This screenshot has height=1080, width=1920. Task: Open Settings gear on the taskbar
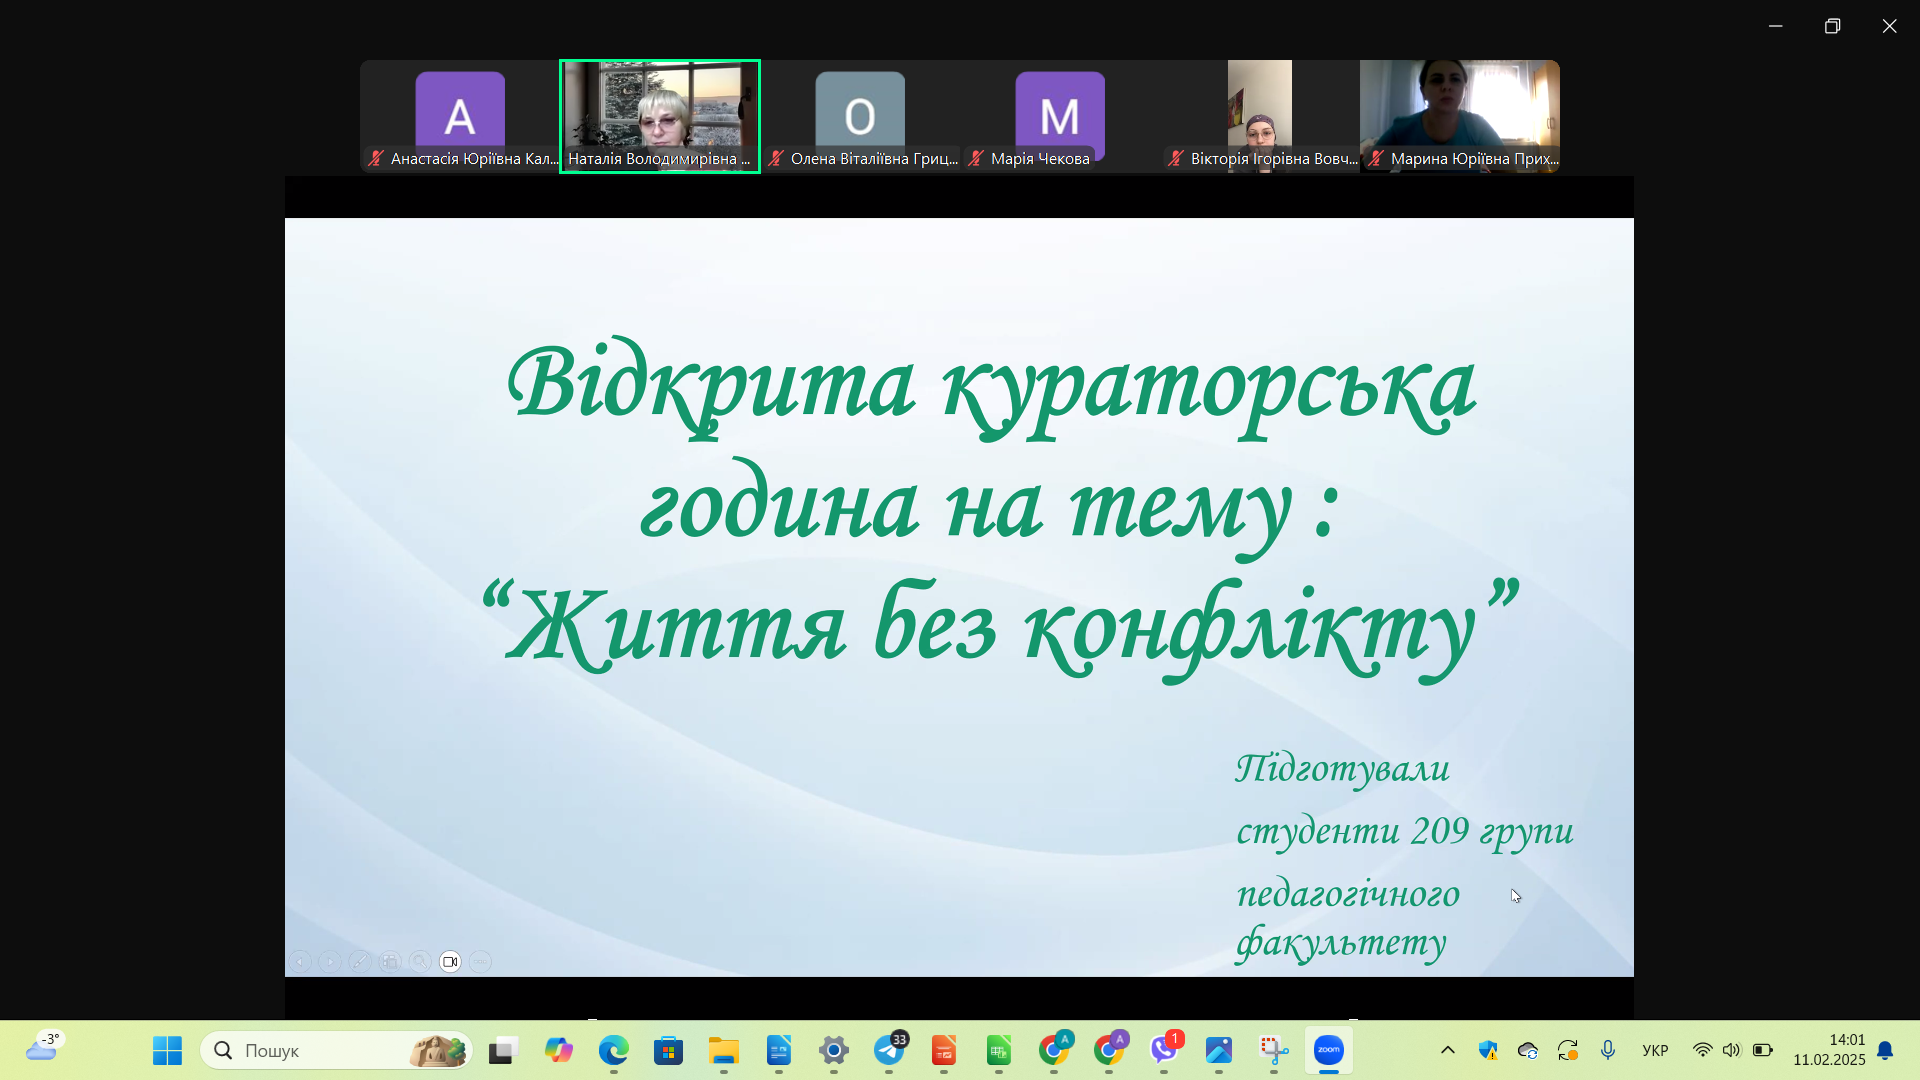pos(833,1050)
